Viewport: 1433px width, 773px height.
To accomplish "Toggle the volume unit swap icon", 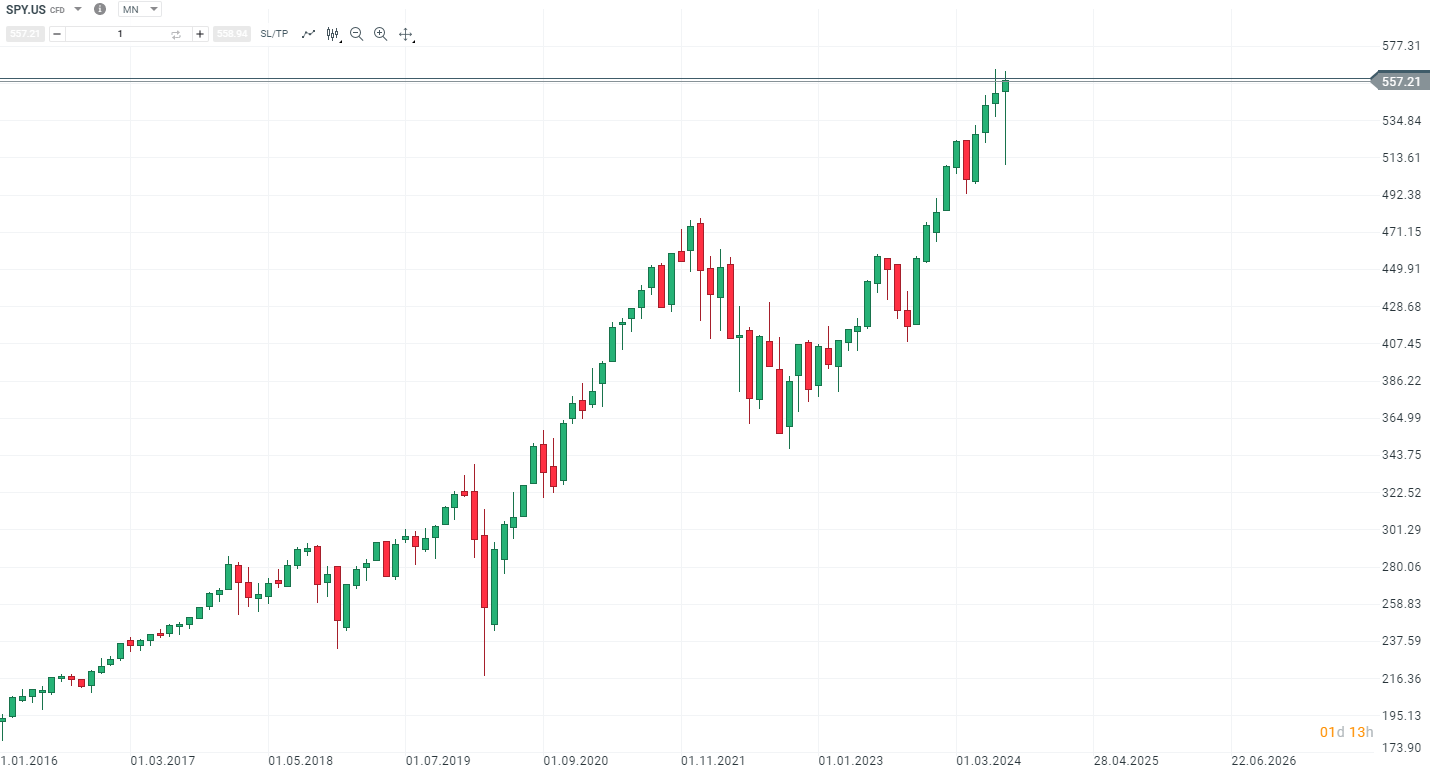I will click(x=176, y=34).
